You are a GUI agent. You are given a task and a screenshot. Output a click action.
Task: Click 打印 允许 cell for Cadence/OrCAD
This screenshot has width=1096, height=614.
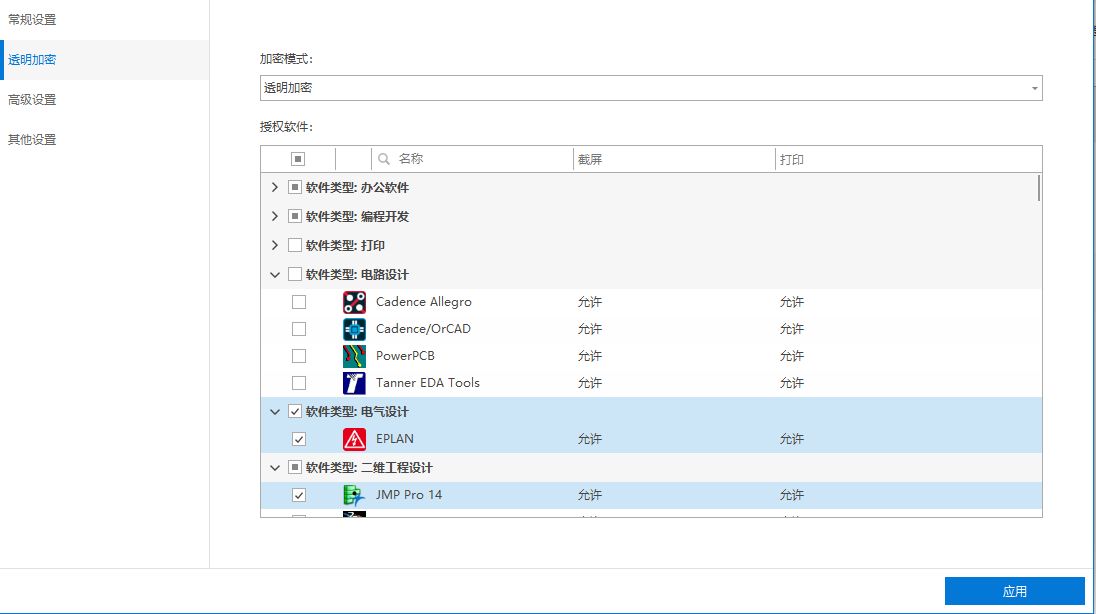click(792, 329)
